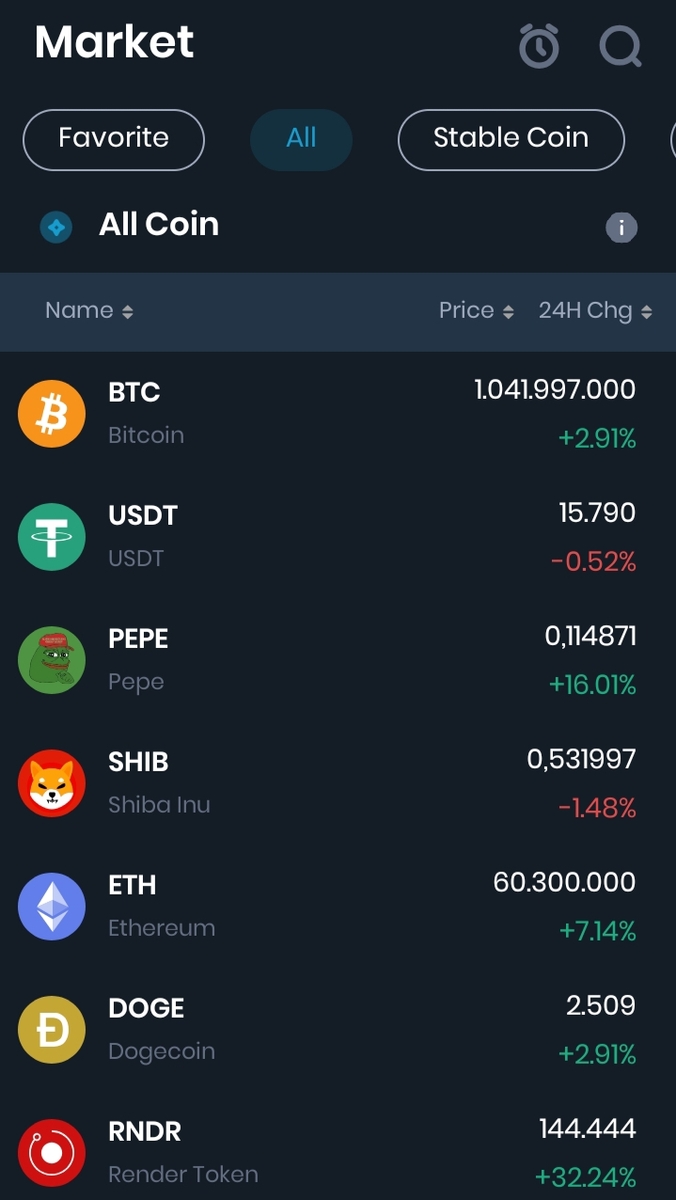The image size is (676, 1200).
Task: Open the price alarm clock icon
Action: tap(539, 45)
